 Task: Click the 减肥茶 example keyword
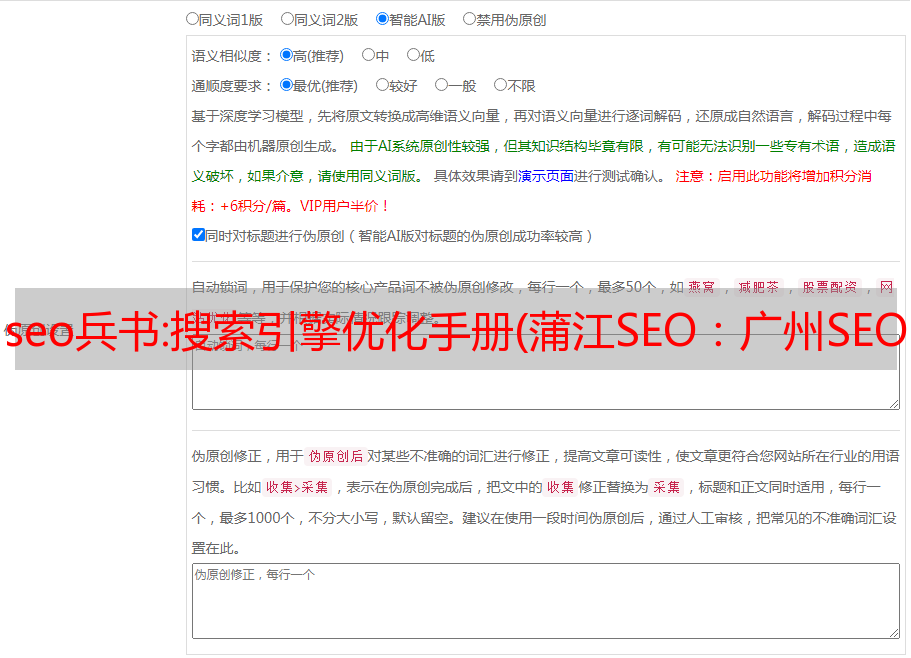click(758, 287)
